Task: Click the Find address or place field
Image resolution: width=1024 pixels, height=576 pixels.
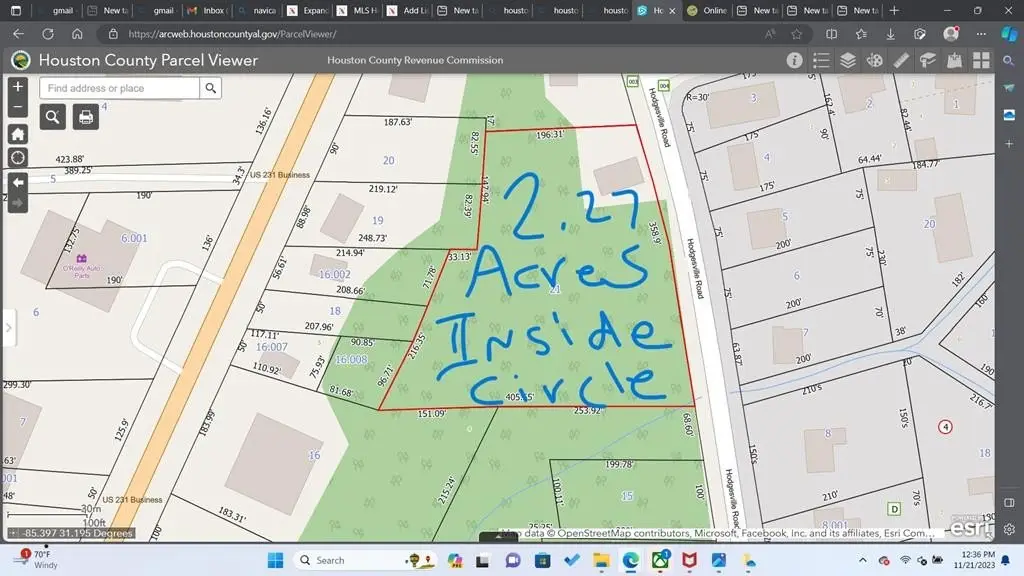Action: [x=119, y=88]
